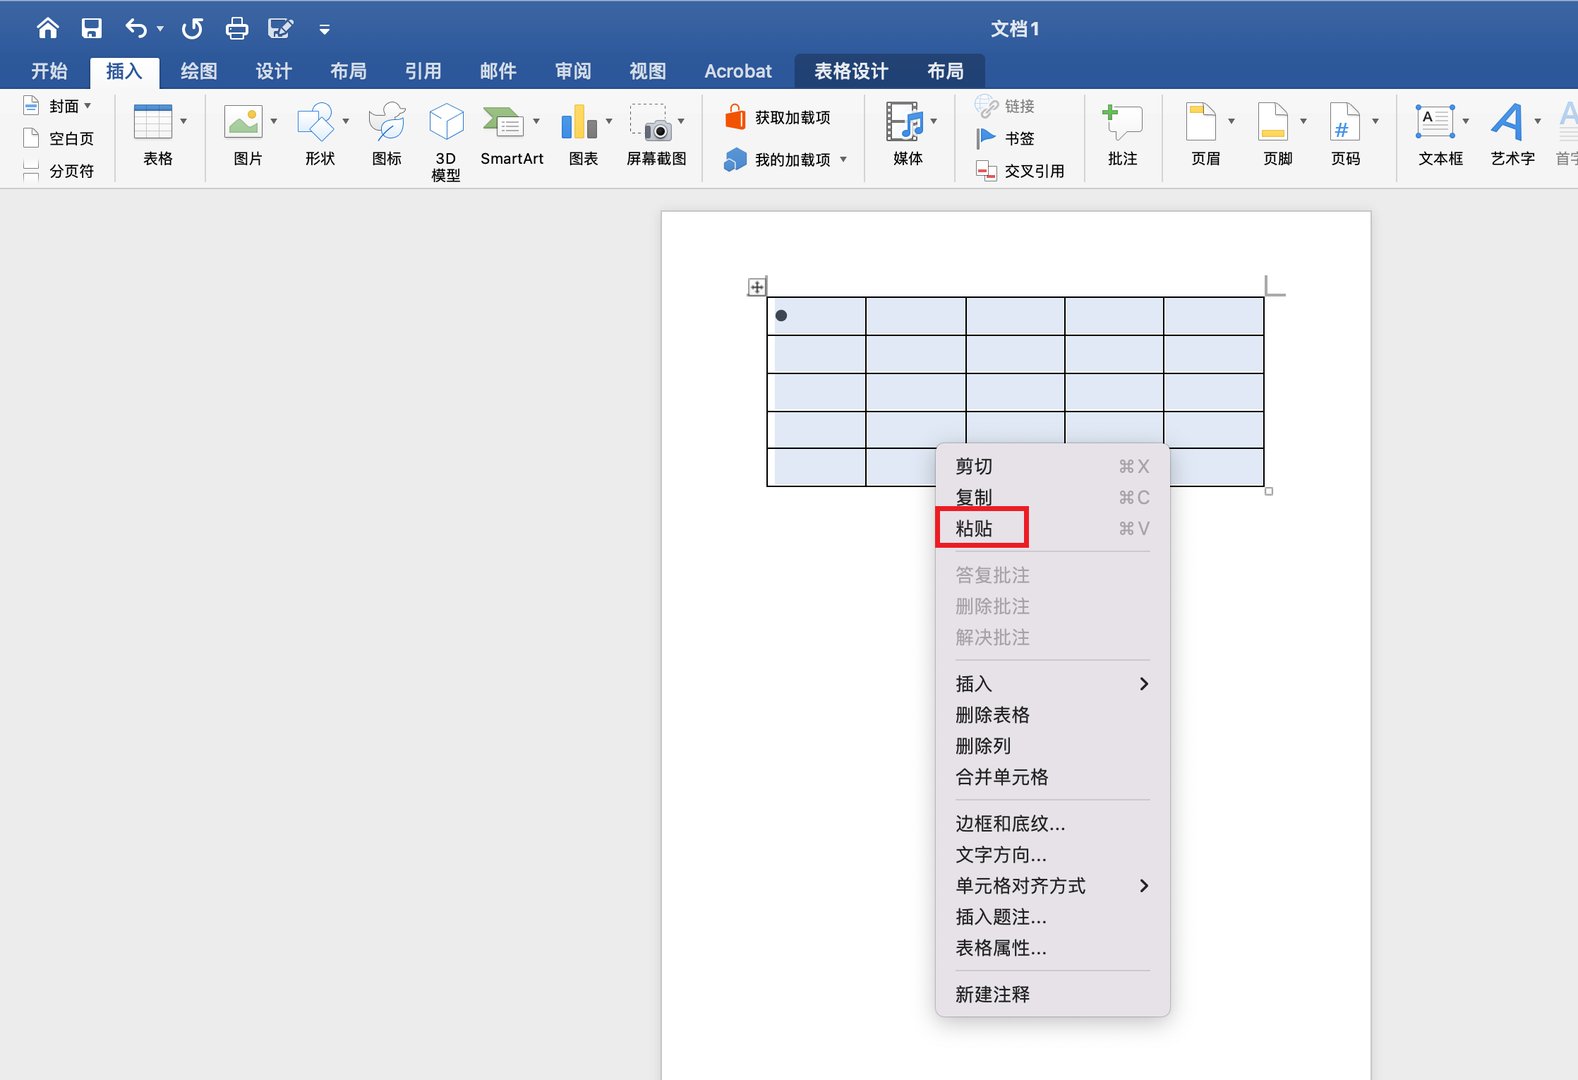
Task: Open 表格属性... from context menu
Action: pos(1052,948)
